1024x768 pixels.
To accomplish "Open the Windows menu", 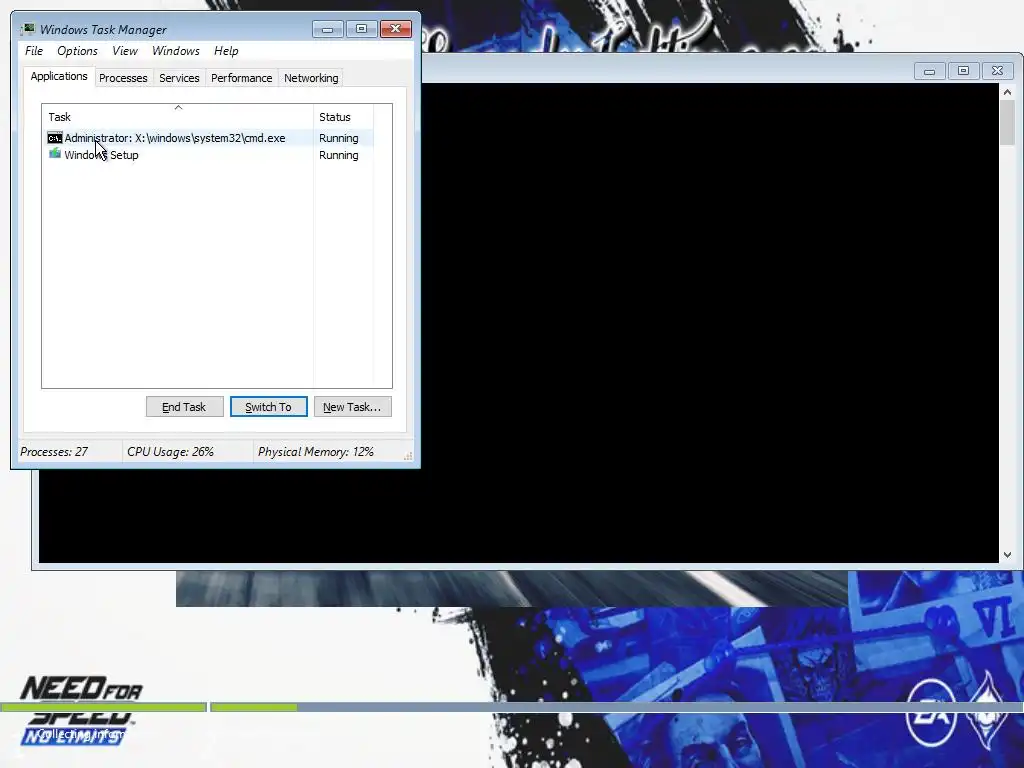I will point(176,51).
